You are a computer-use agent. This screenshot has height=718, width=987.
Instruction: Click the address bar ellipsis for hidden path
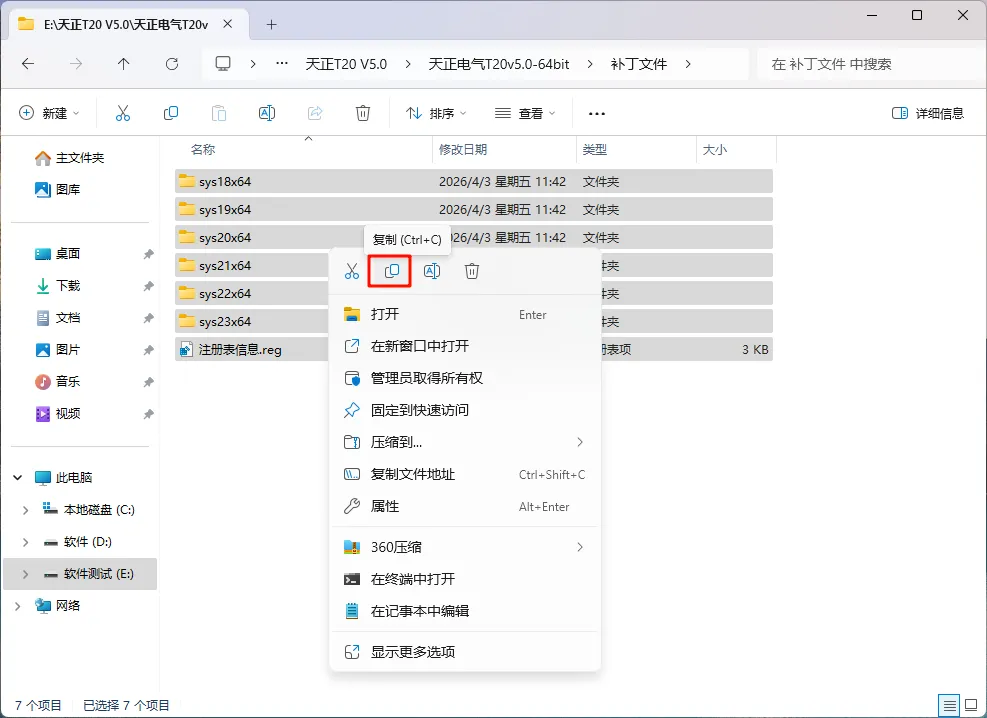[x=282, y=64]
